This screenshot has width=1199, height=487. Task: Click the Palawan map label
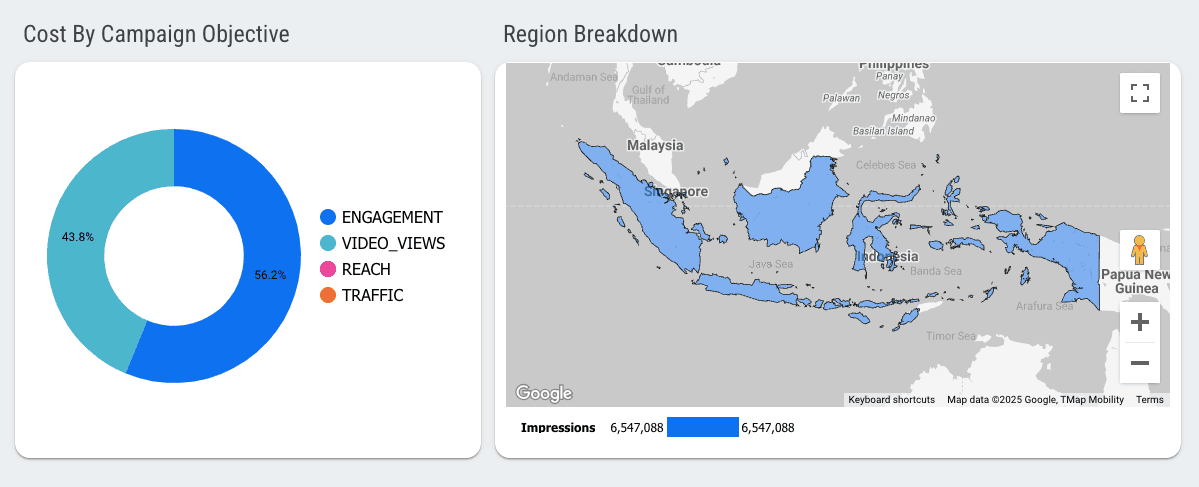[841, 98]
